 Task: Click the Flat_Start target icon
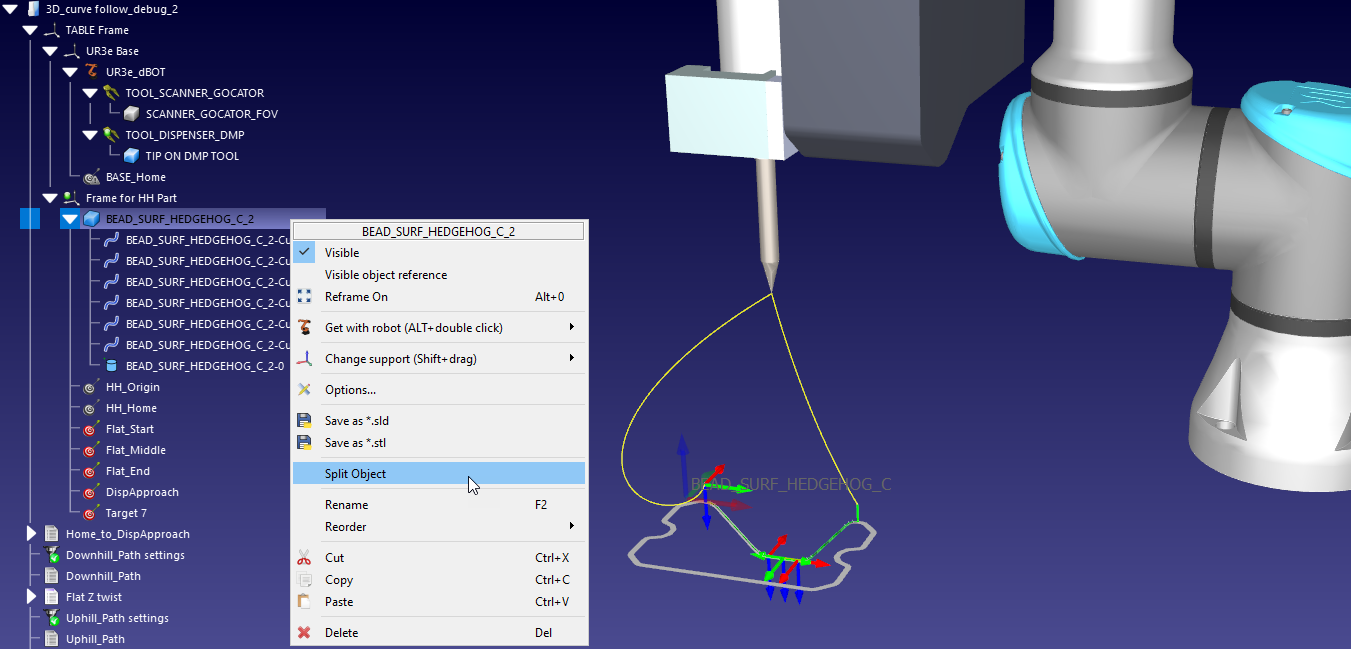(91, 429)
